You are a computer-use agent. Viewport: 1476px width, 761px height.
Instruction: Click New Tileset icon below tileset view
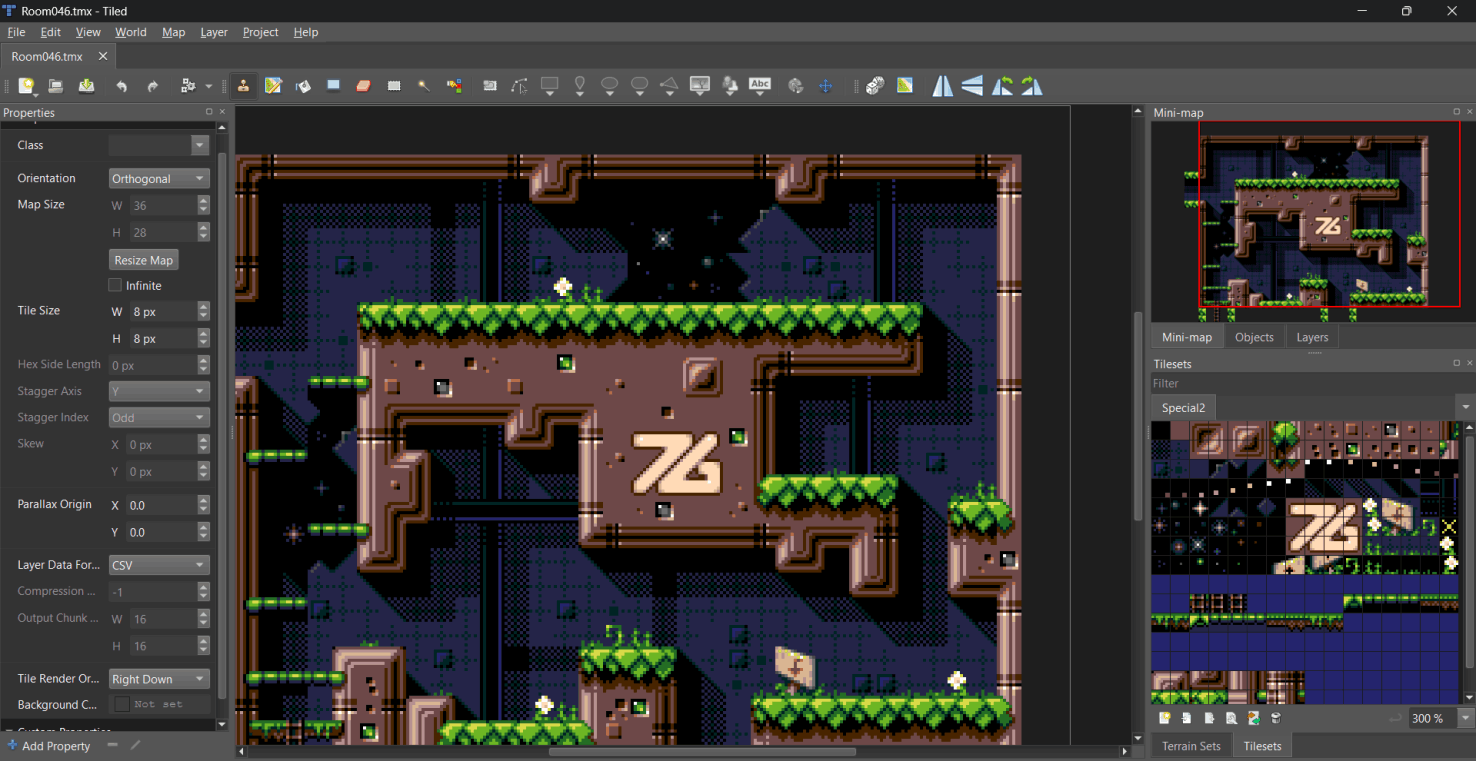coord(1165,718)
